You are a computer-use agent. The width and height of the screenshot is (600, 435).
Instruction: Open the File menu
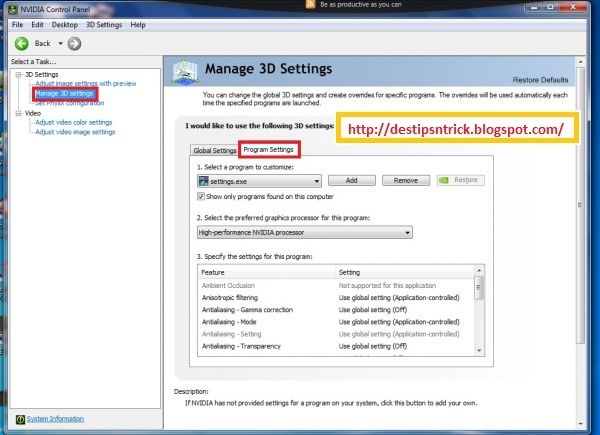pyautogui.click(x=17, y=25)
